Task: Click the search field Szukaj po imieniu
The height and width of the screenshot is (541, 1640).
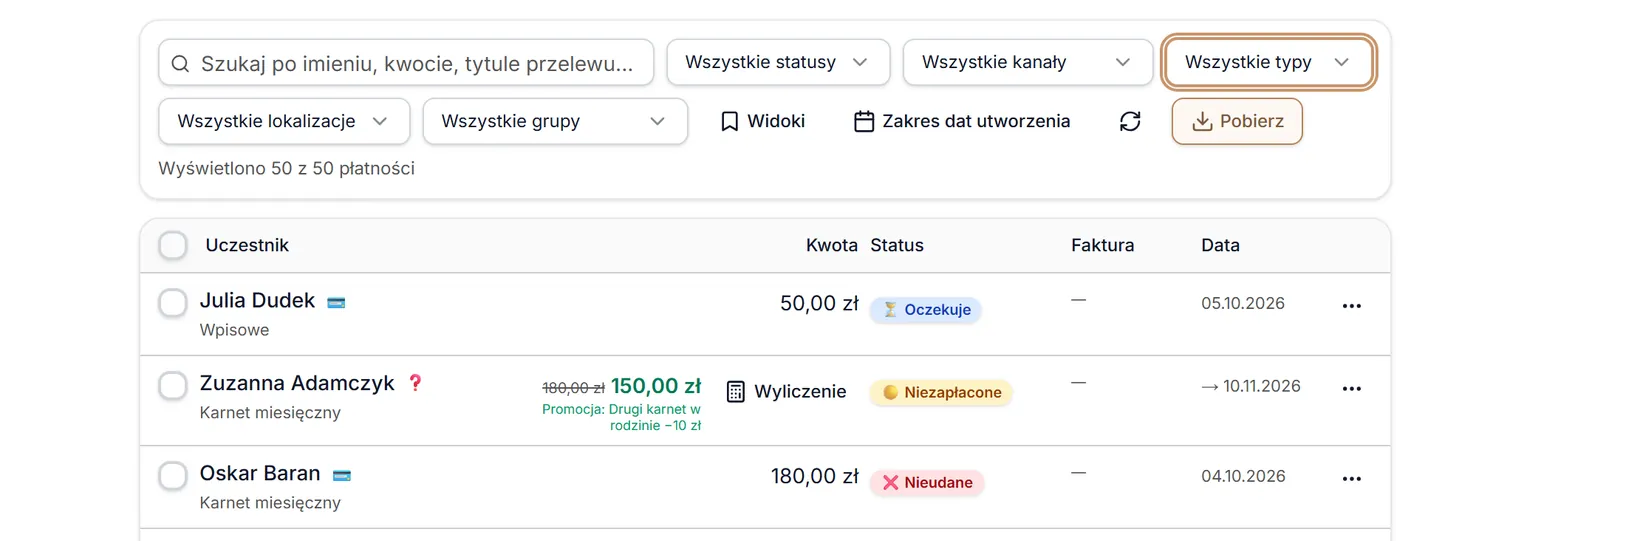Action: (406, 63)
